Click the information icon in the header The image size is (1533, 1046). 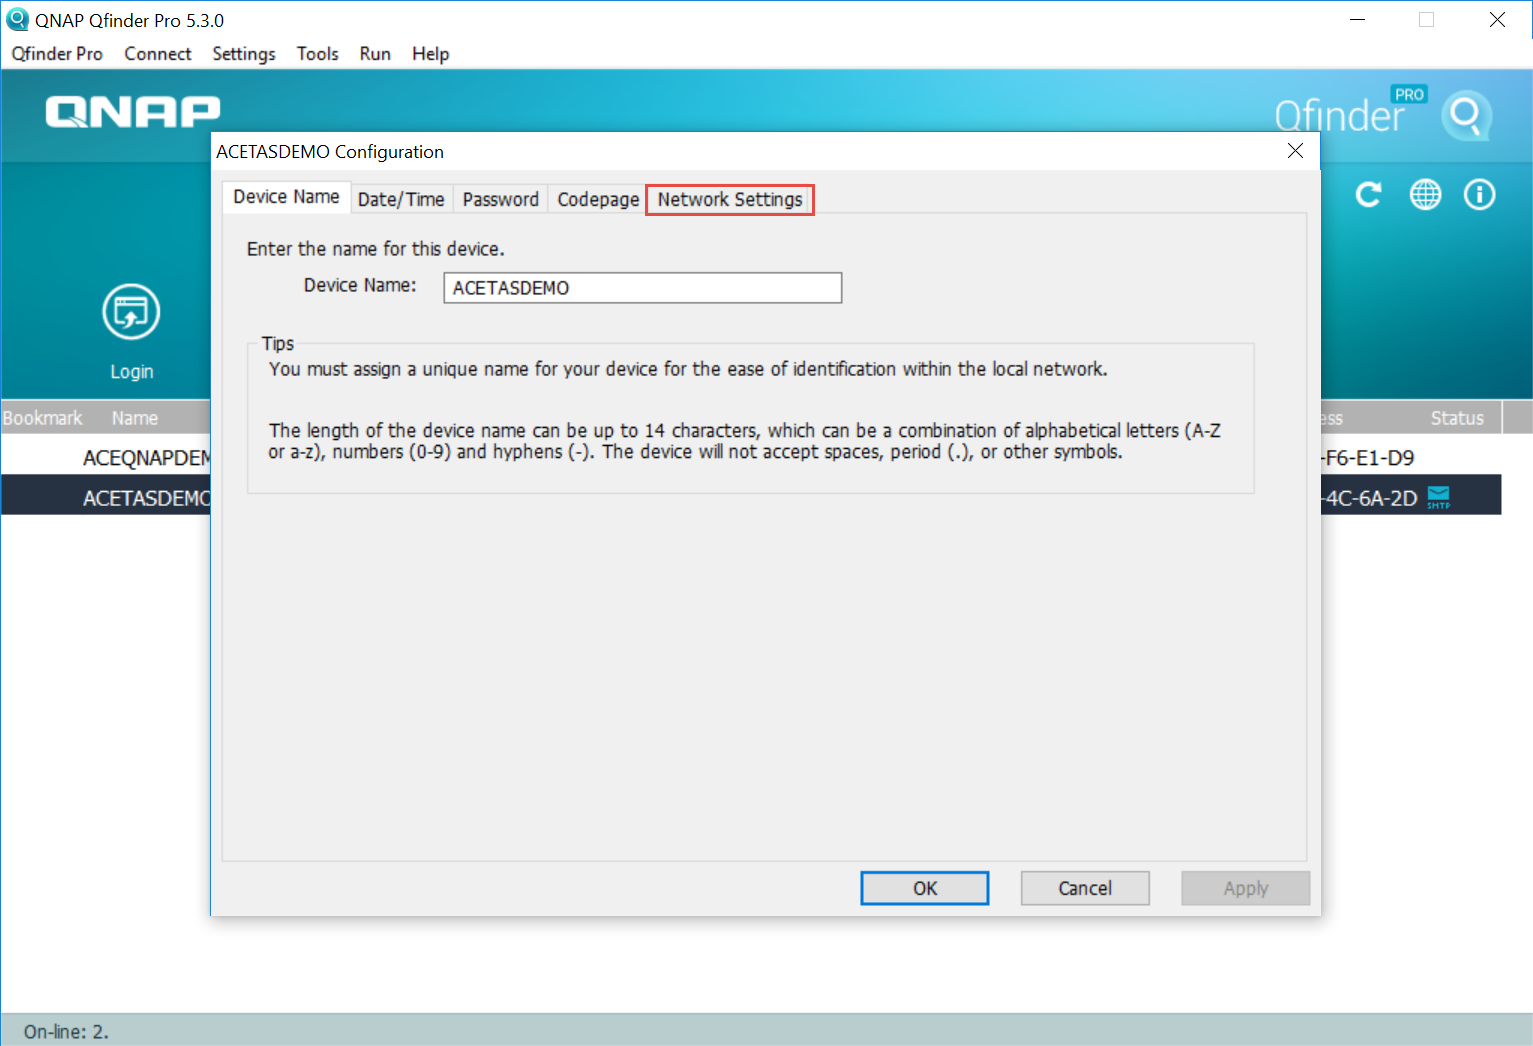click(x=1479, y=195)
